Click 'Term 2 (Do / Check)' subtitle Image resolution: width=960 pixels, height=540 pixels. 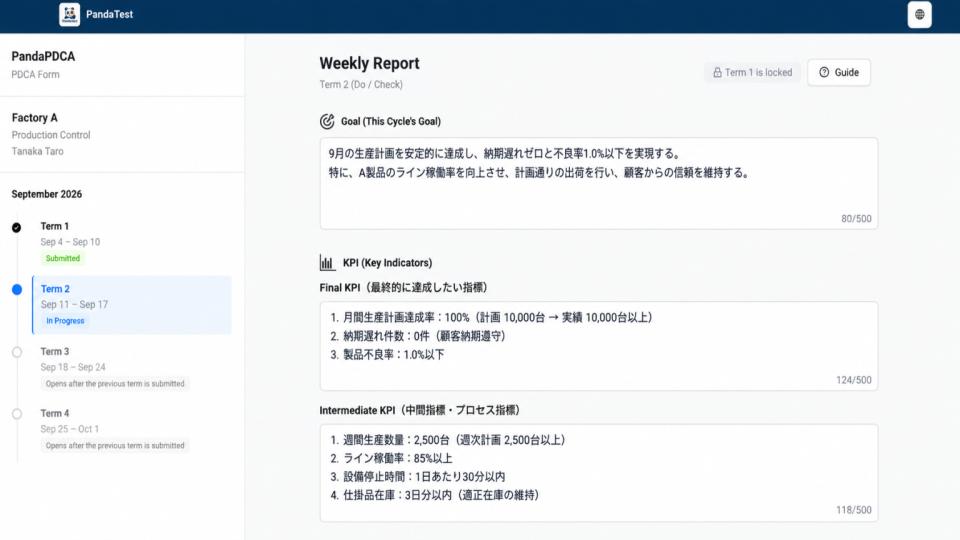tap(361, 84)
